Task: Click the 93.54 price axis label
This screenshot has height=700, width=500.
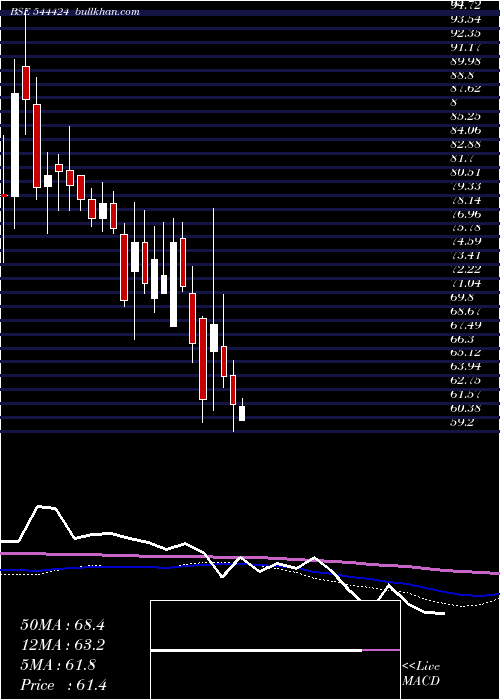Action: click(466, 19)
